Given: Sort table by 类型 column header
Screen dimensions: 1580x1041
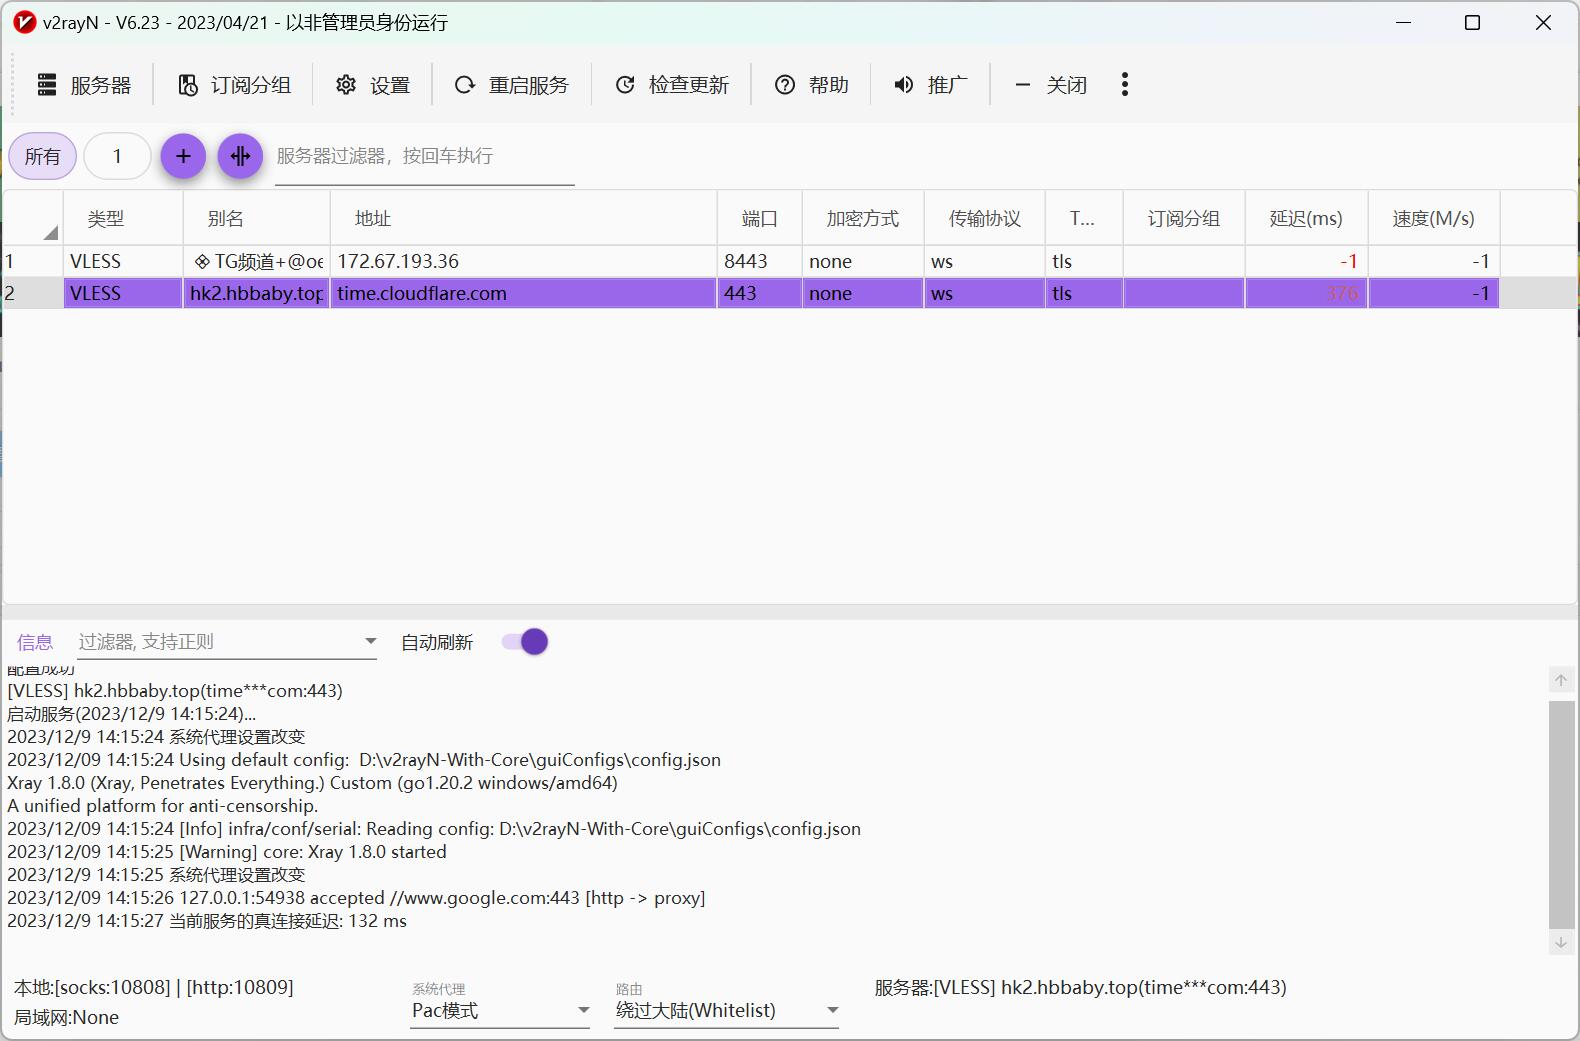Looking at the screenshot, I should pos(123,219).
